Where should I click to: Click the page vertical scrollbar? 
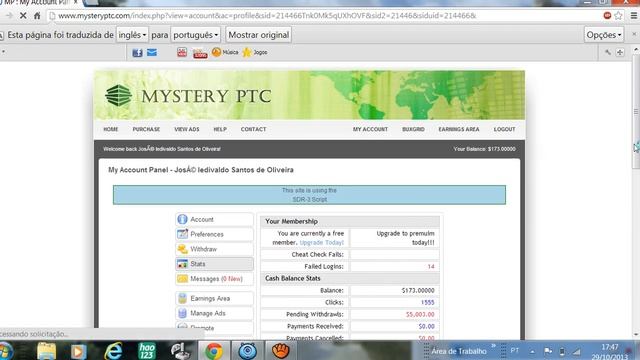pos(636,112)
